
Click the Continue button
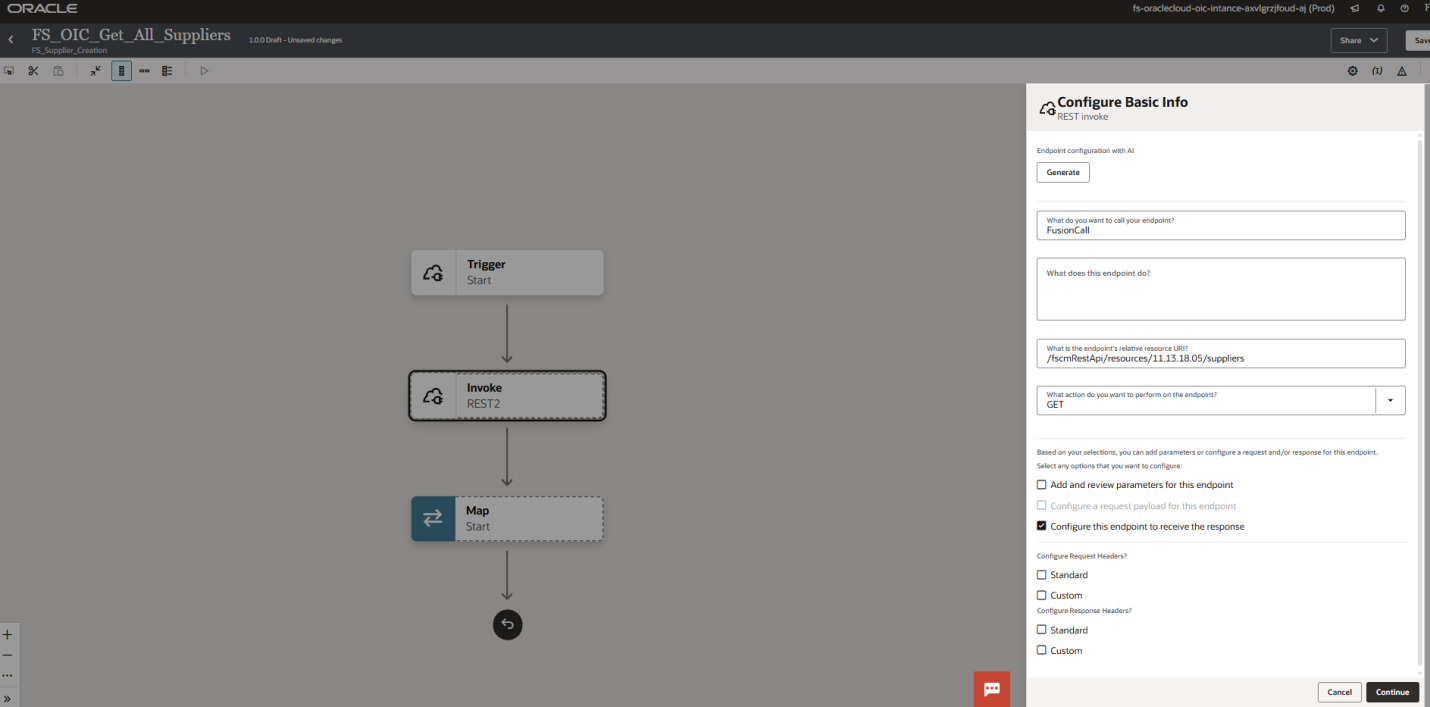pos(1392,692)
